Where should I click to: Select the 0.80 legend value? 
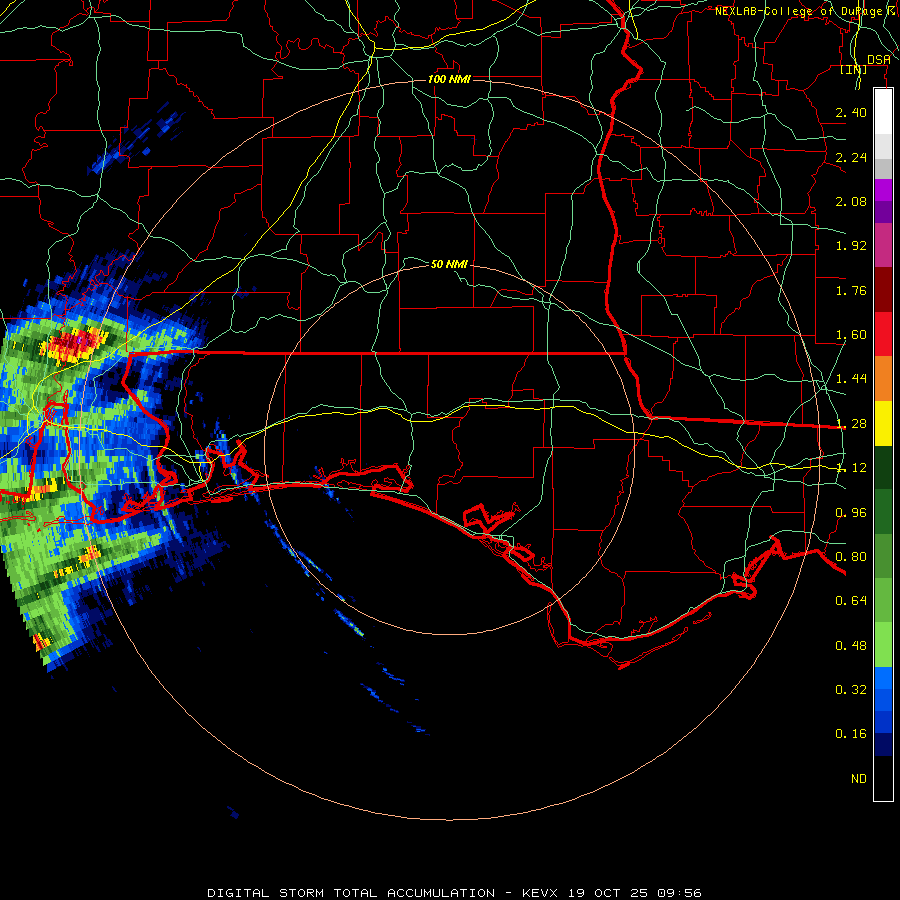tap(851, 557)
